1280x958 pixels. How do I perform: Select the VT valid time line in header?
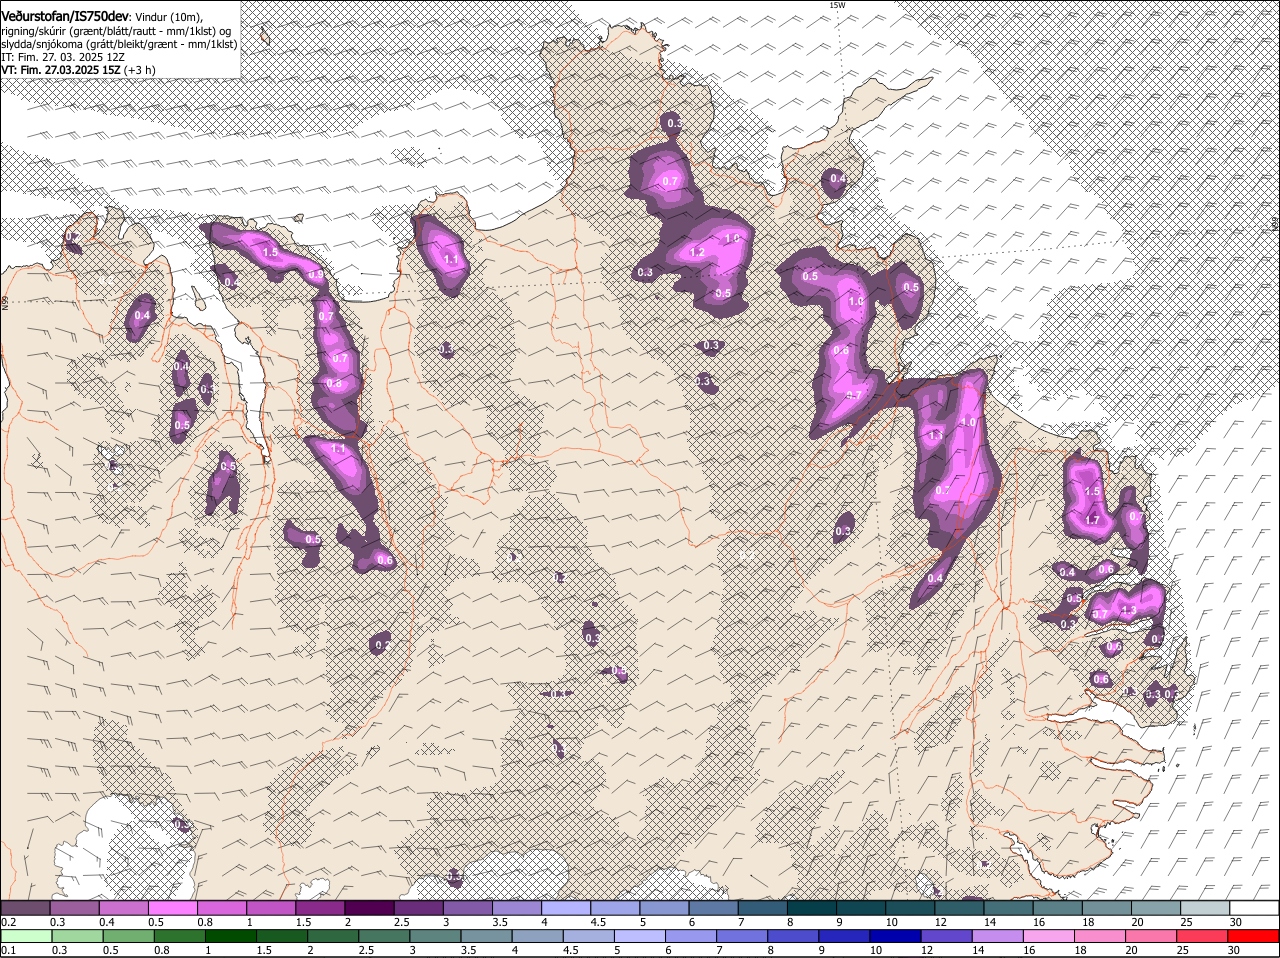click(78, 70)
